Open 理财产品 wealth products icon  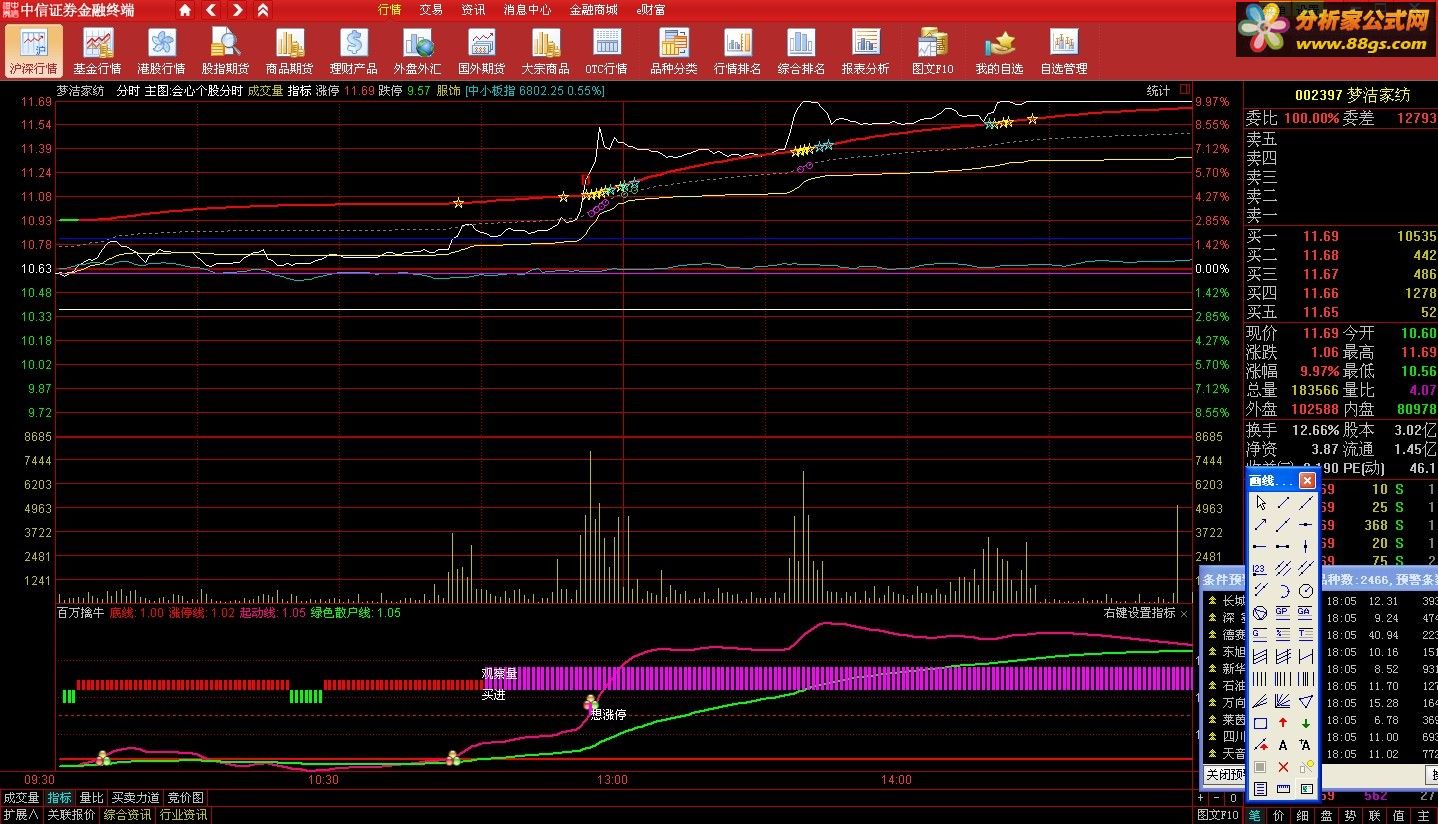(x=353, y=50)
